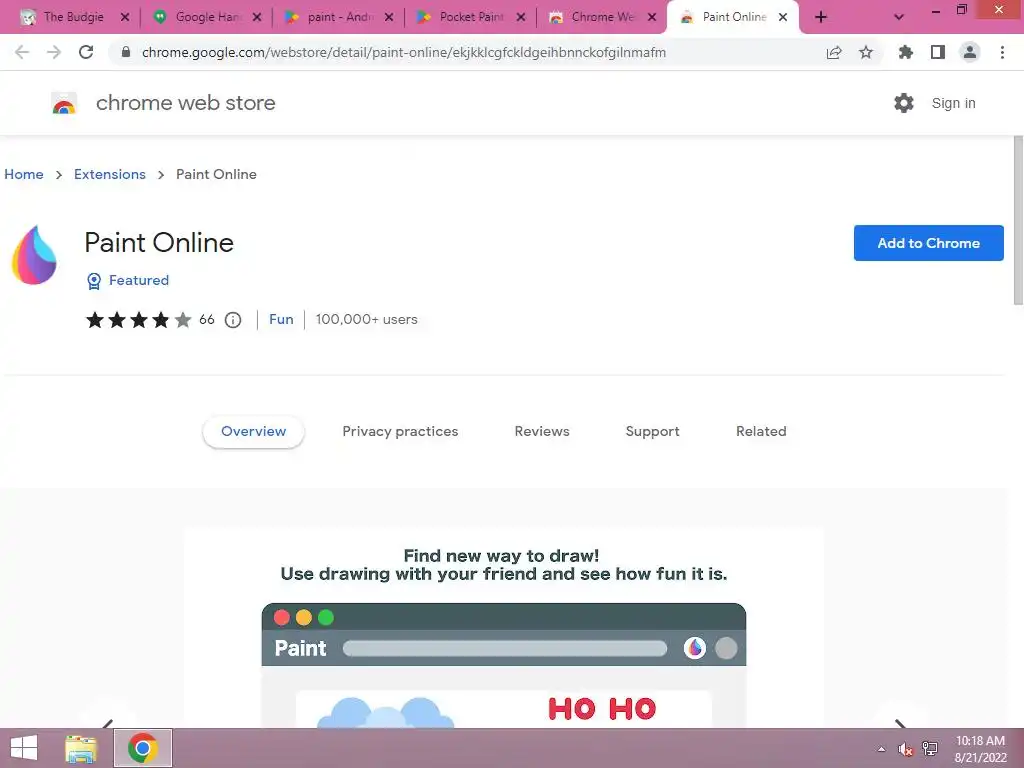The height and width of the screenshot is (768, 1024).
Task: Click the Add to Chrome button
Action: click(x=929, y=243)
